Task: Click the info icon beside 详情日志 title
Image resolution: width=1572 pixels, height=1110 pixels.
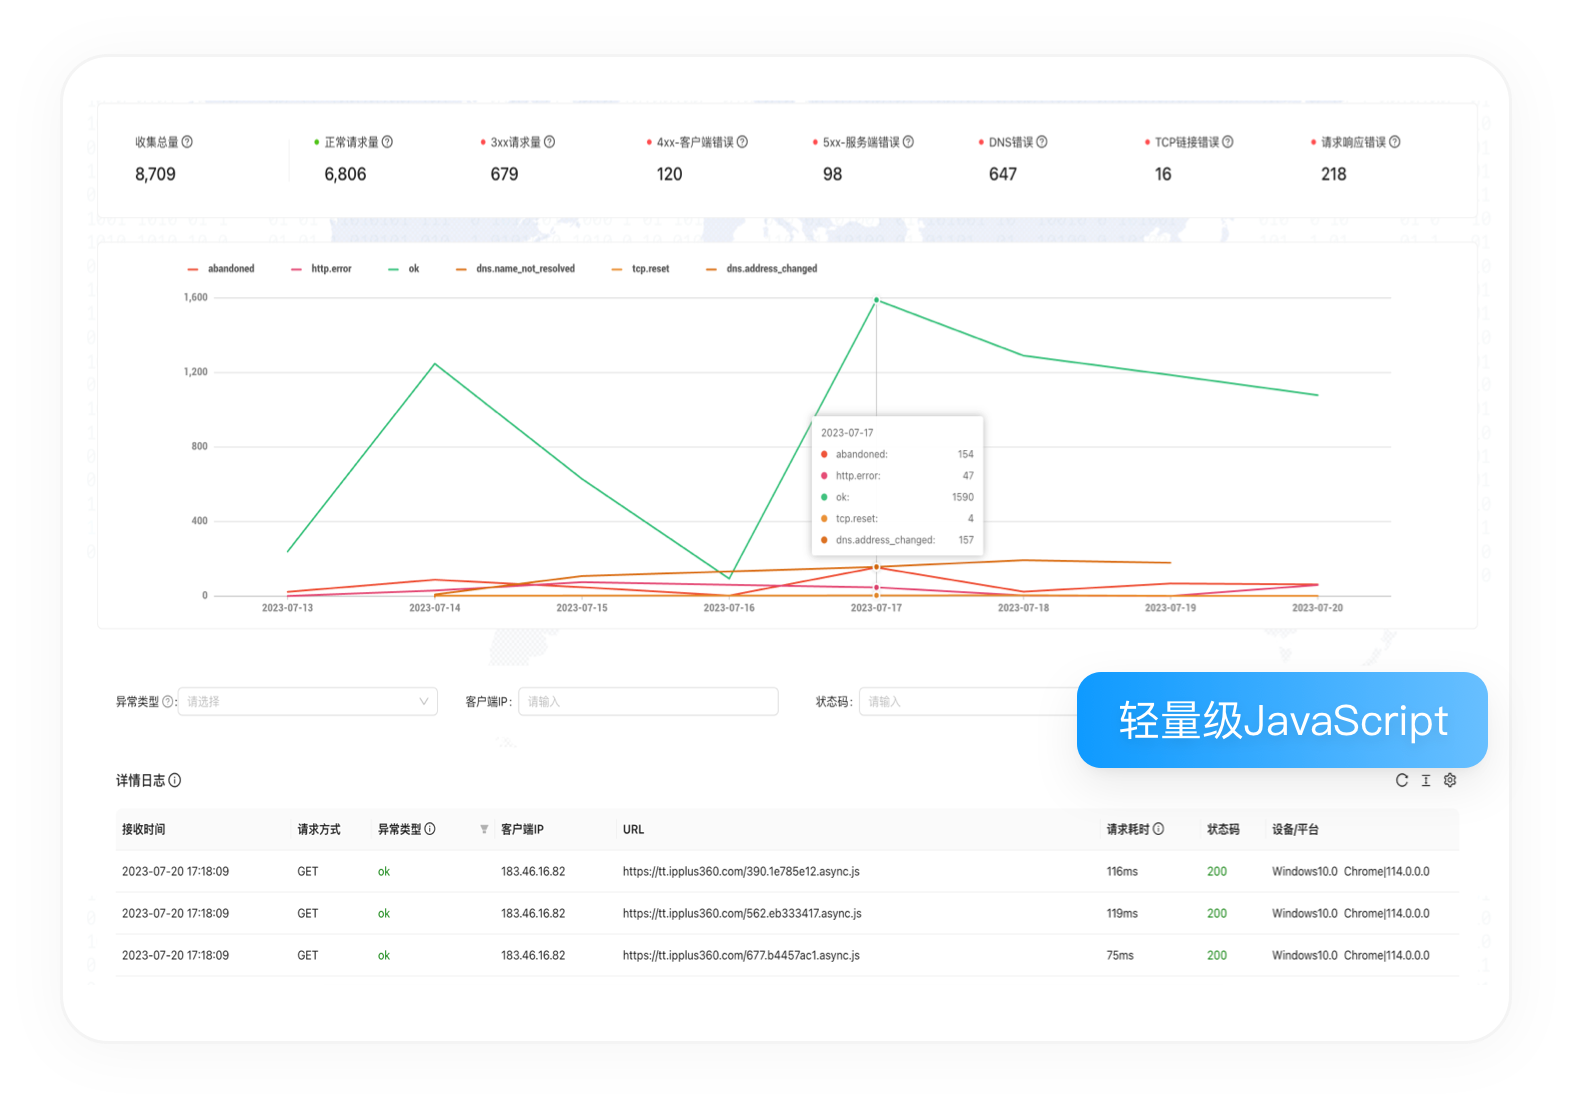Action: click(175, 780)
